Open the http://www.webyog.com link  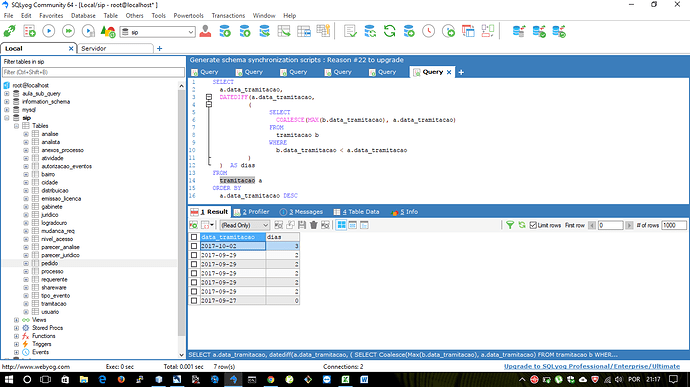[x=36, y=366]
